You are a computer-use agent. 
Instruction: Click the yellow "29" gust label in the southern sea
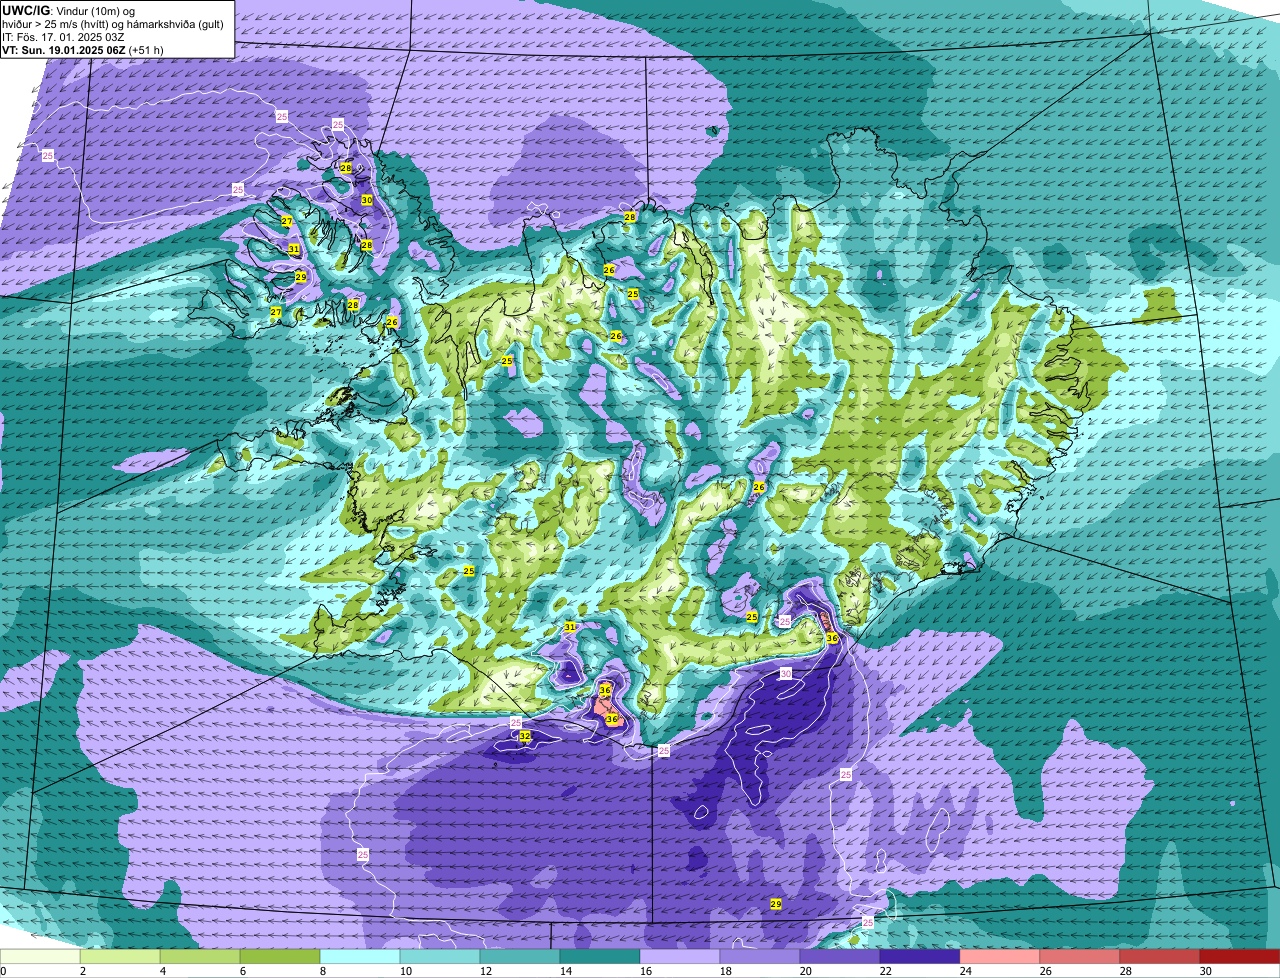pos(776,904)
